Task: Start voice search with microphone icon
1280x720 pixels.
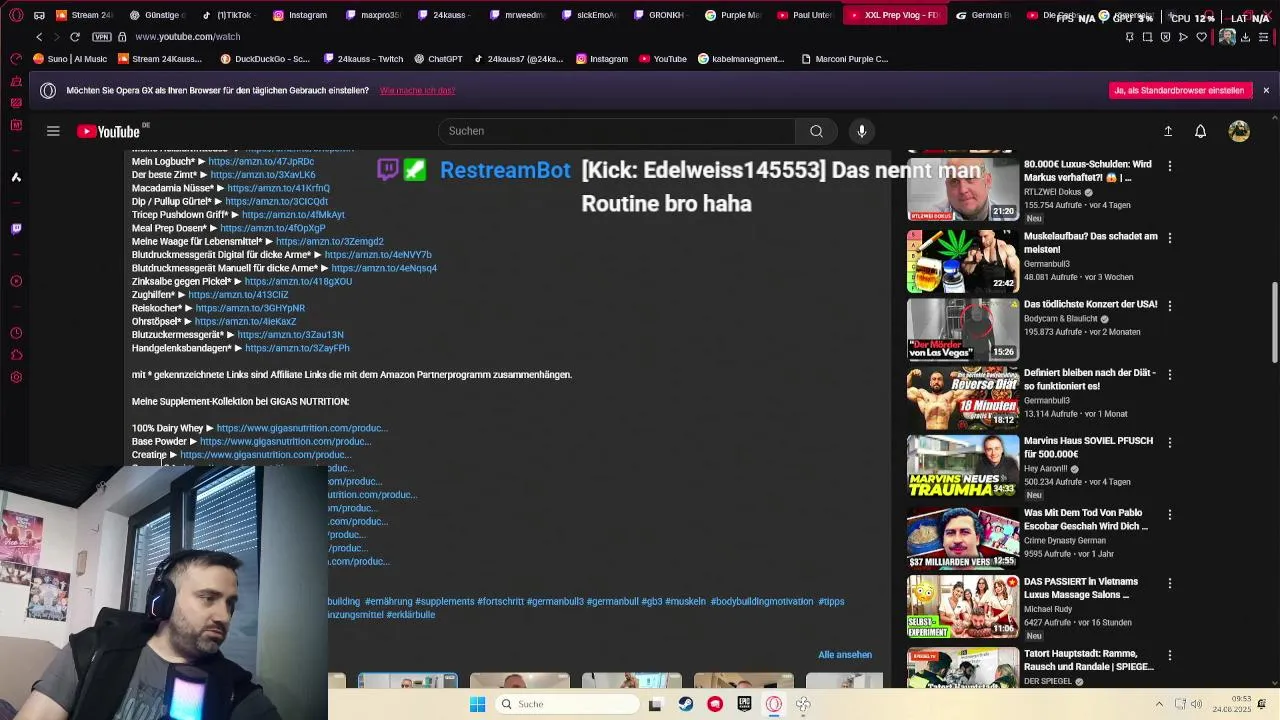Action: [862, 131]
